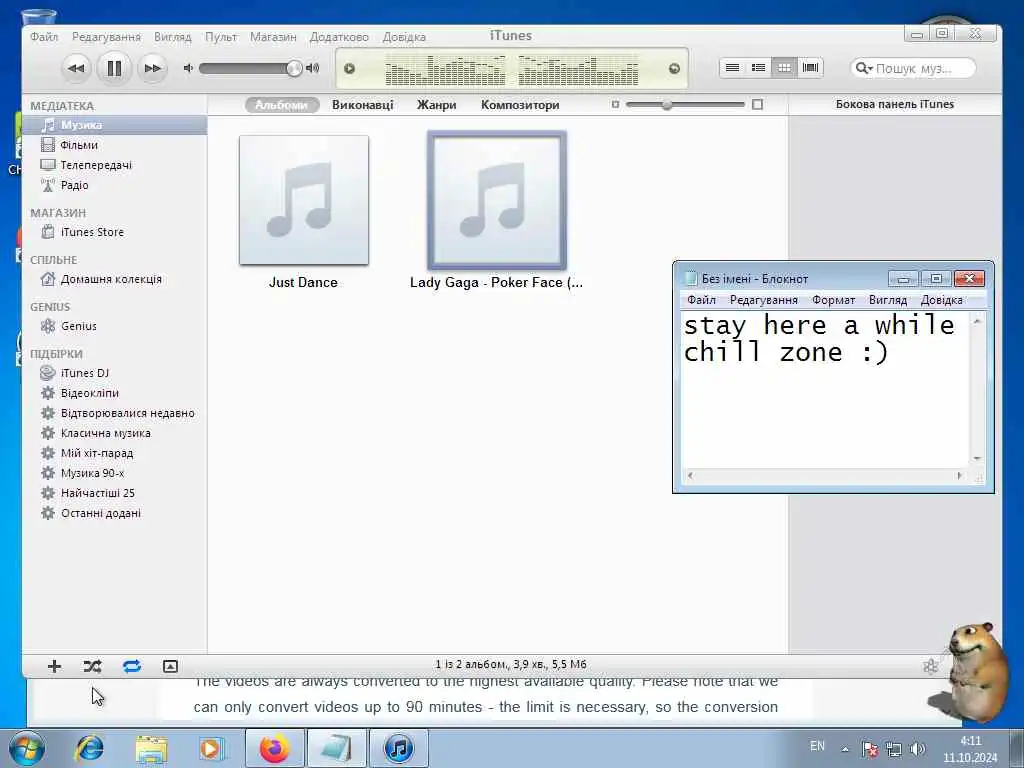Open Файл menu in Notepad
Image resolution: width=1024 pixels, height=768 pixels.
(x=701, y=300)
